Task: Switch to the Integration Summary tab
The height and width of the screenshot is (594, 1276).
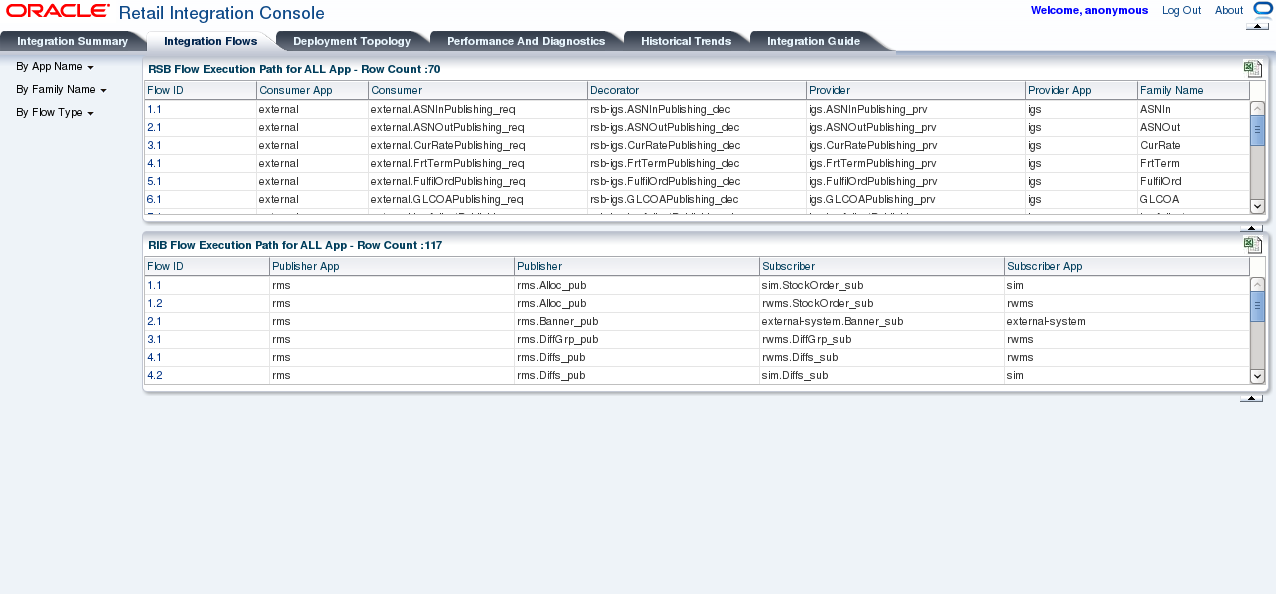Action: tap(72, 42)
